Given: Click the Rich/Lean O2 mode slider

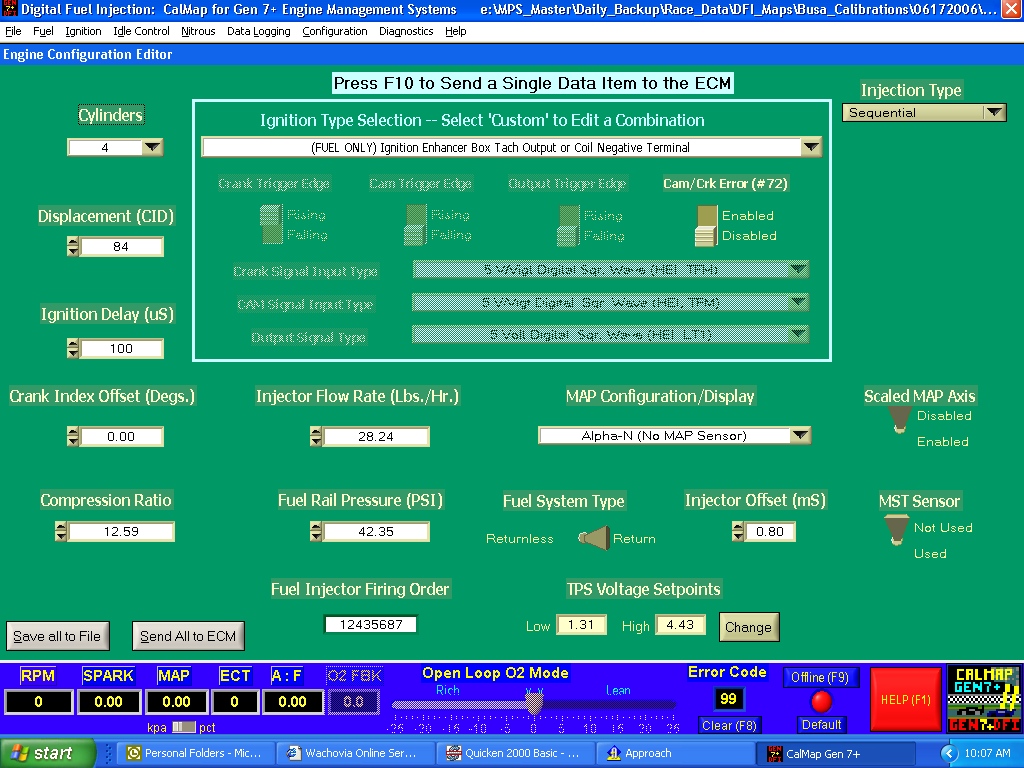Looking at the screenshot, I should click(534, 703).
